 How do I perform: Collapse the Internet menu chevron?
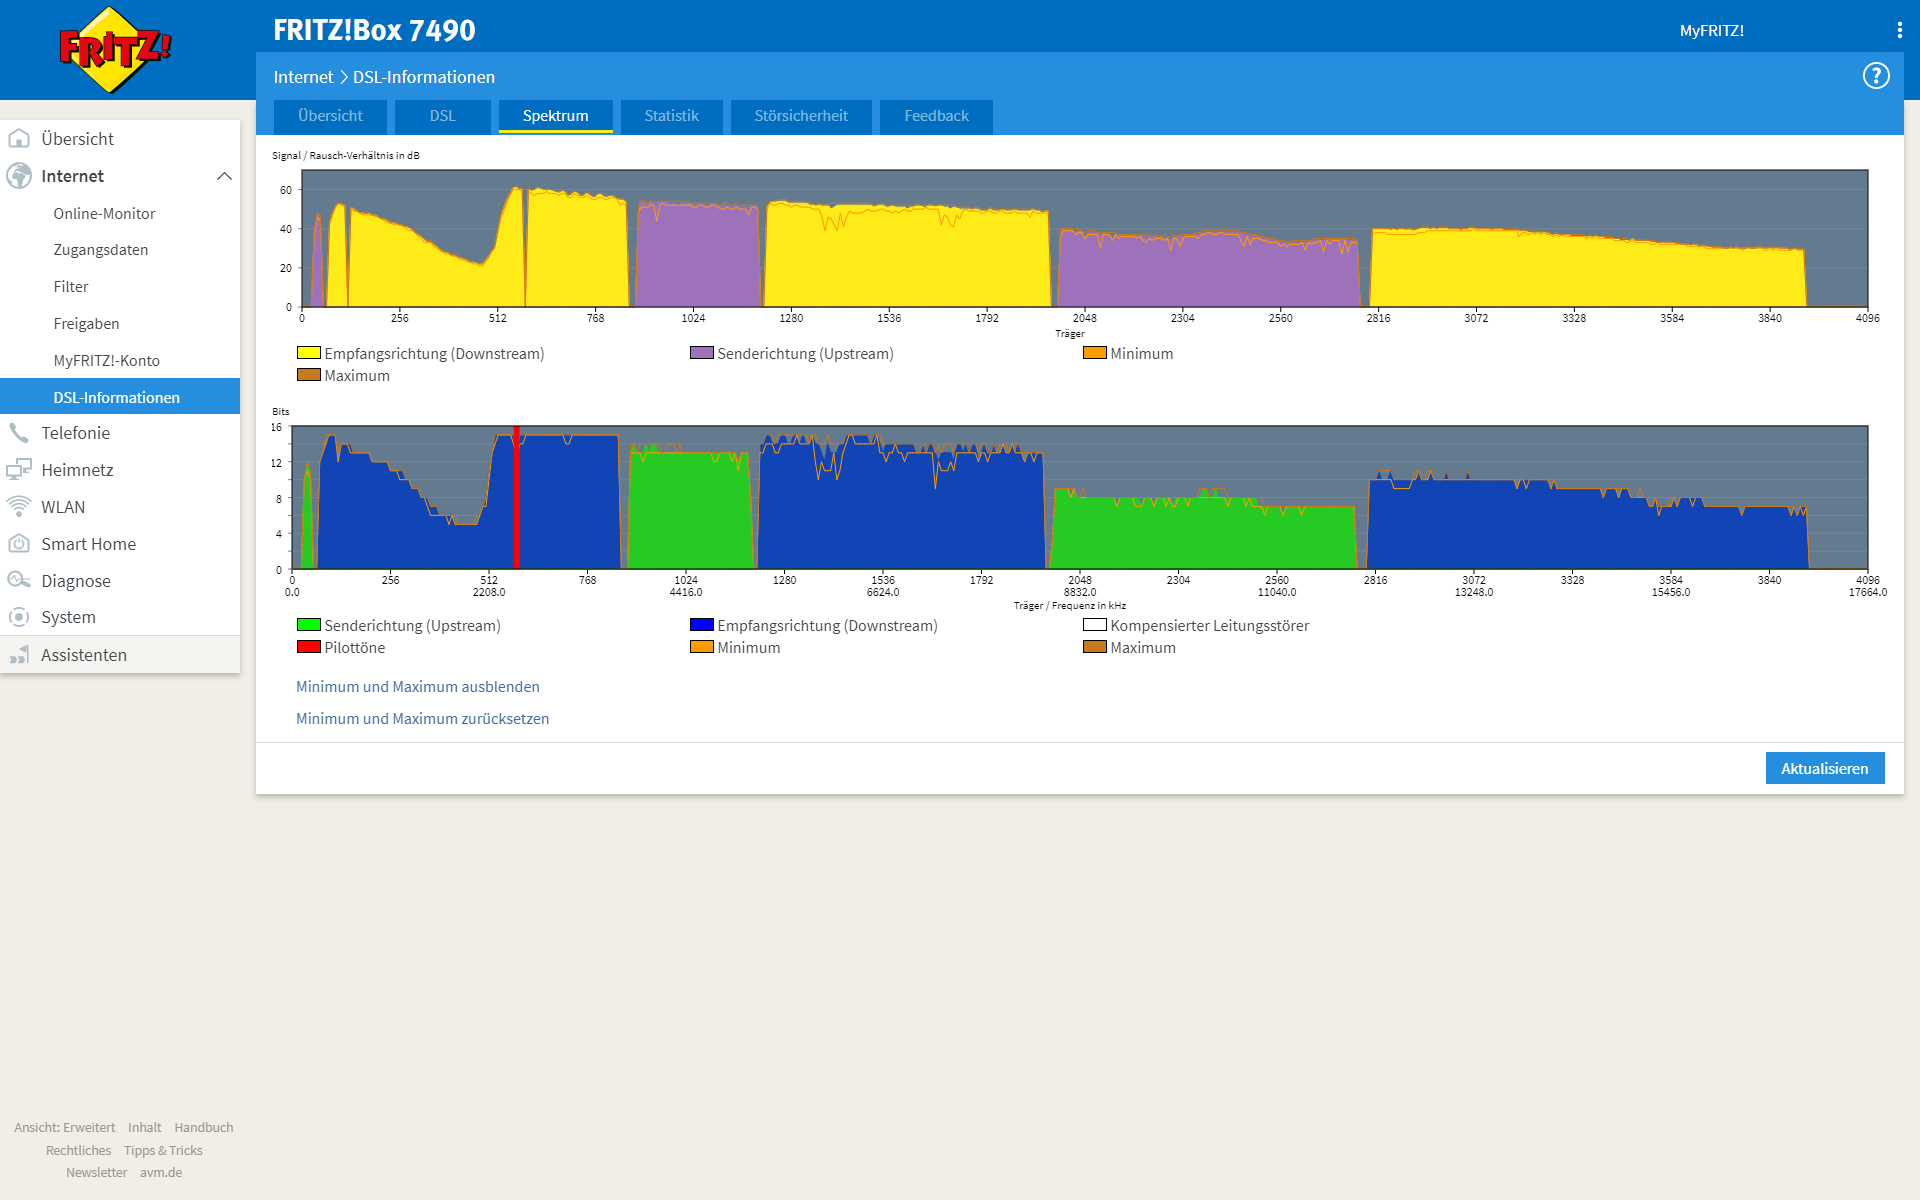224,176
